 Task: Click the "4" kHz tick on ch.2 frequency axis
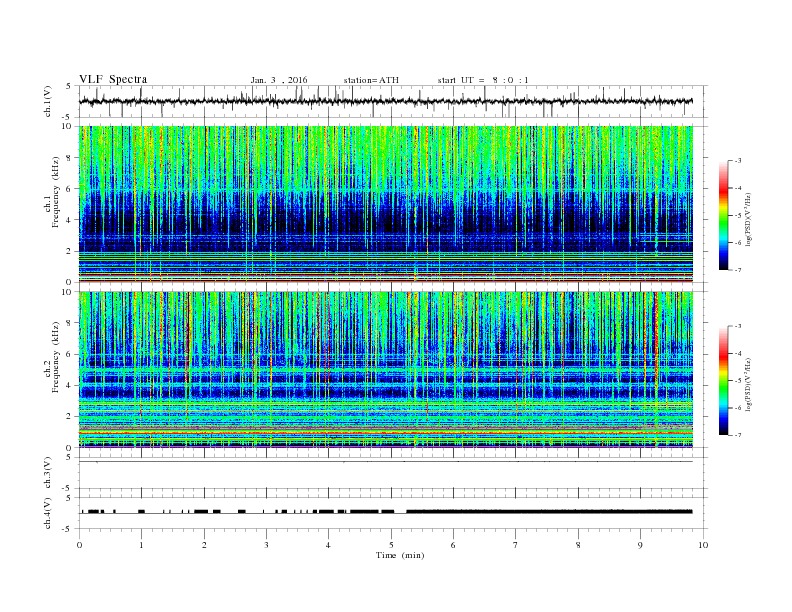point(70,385)
